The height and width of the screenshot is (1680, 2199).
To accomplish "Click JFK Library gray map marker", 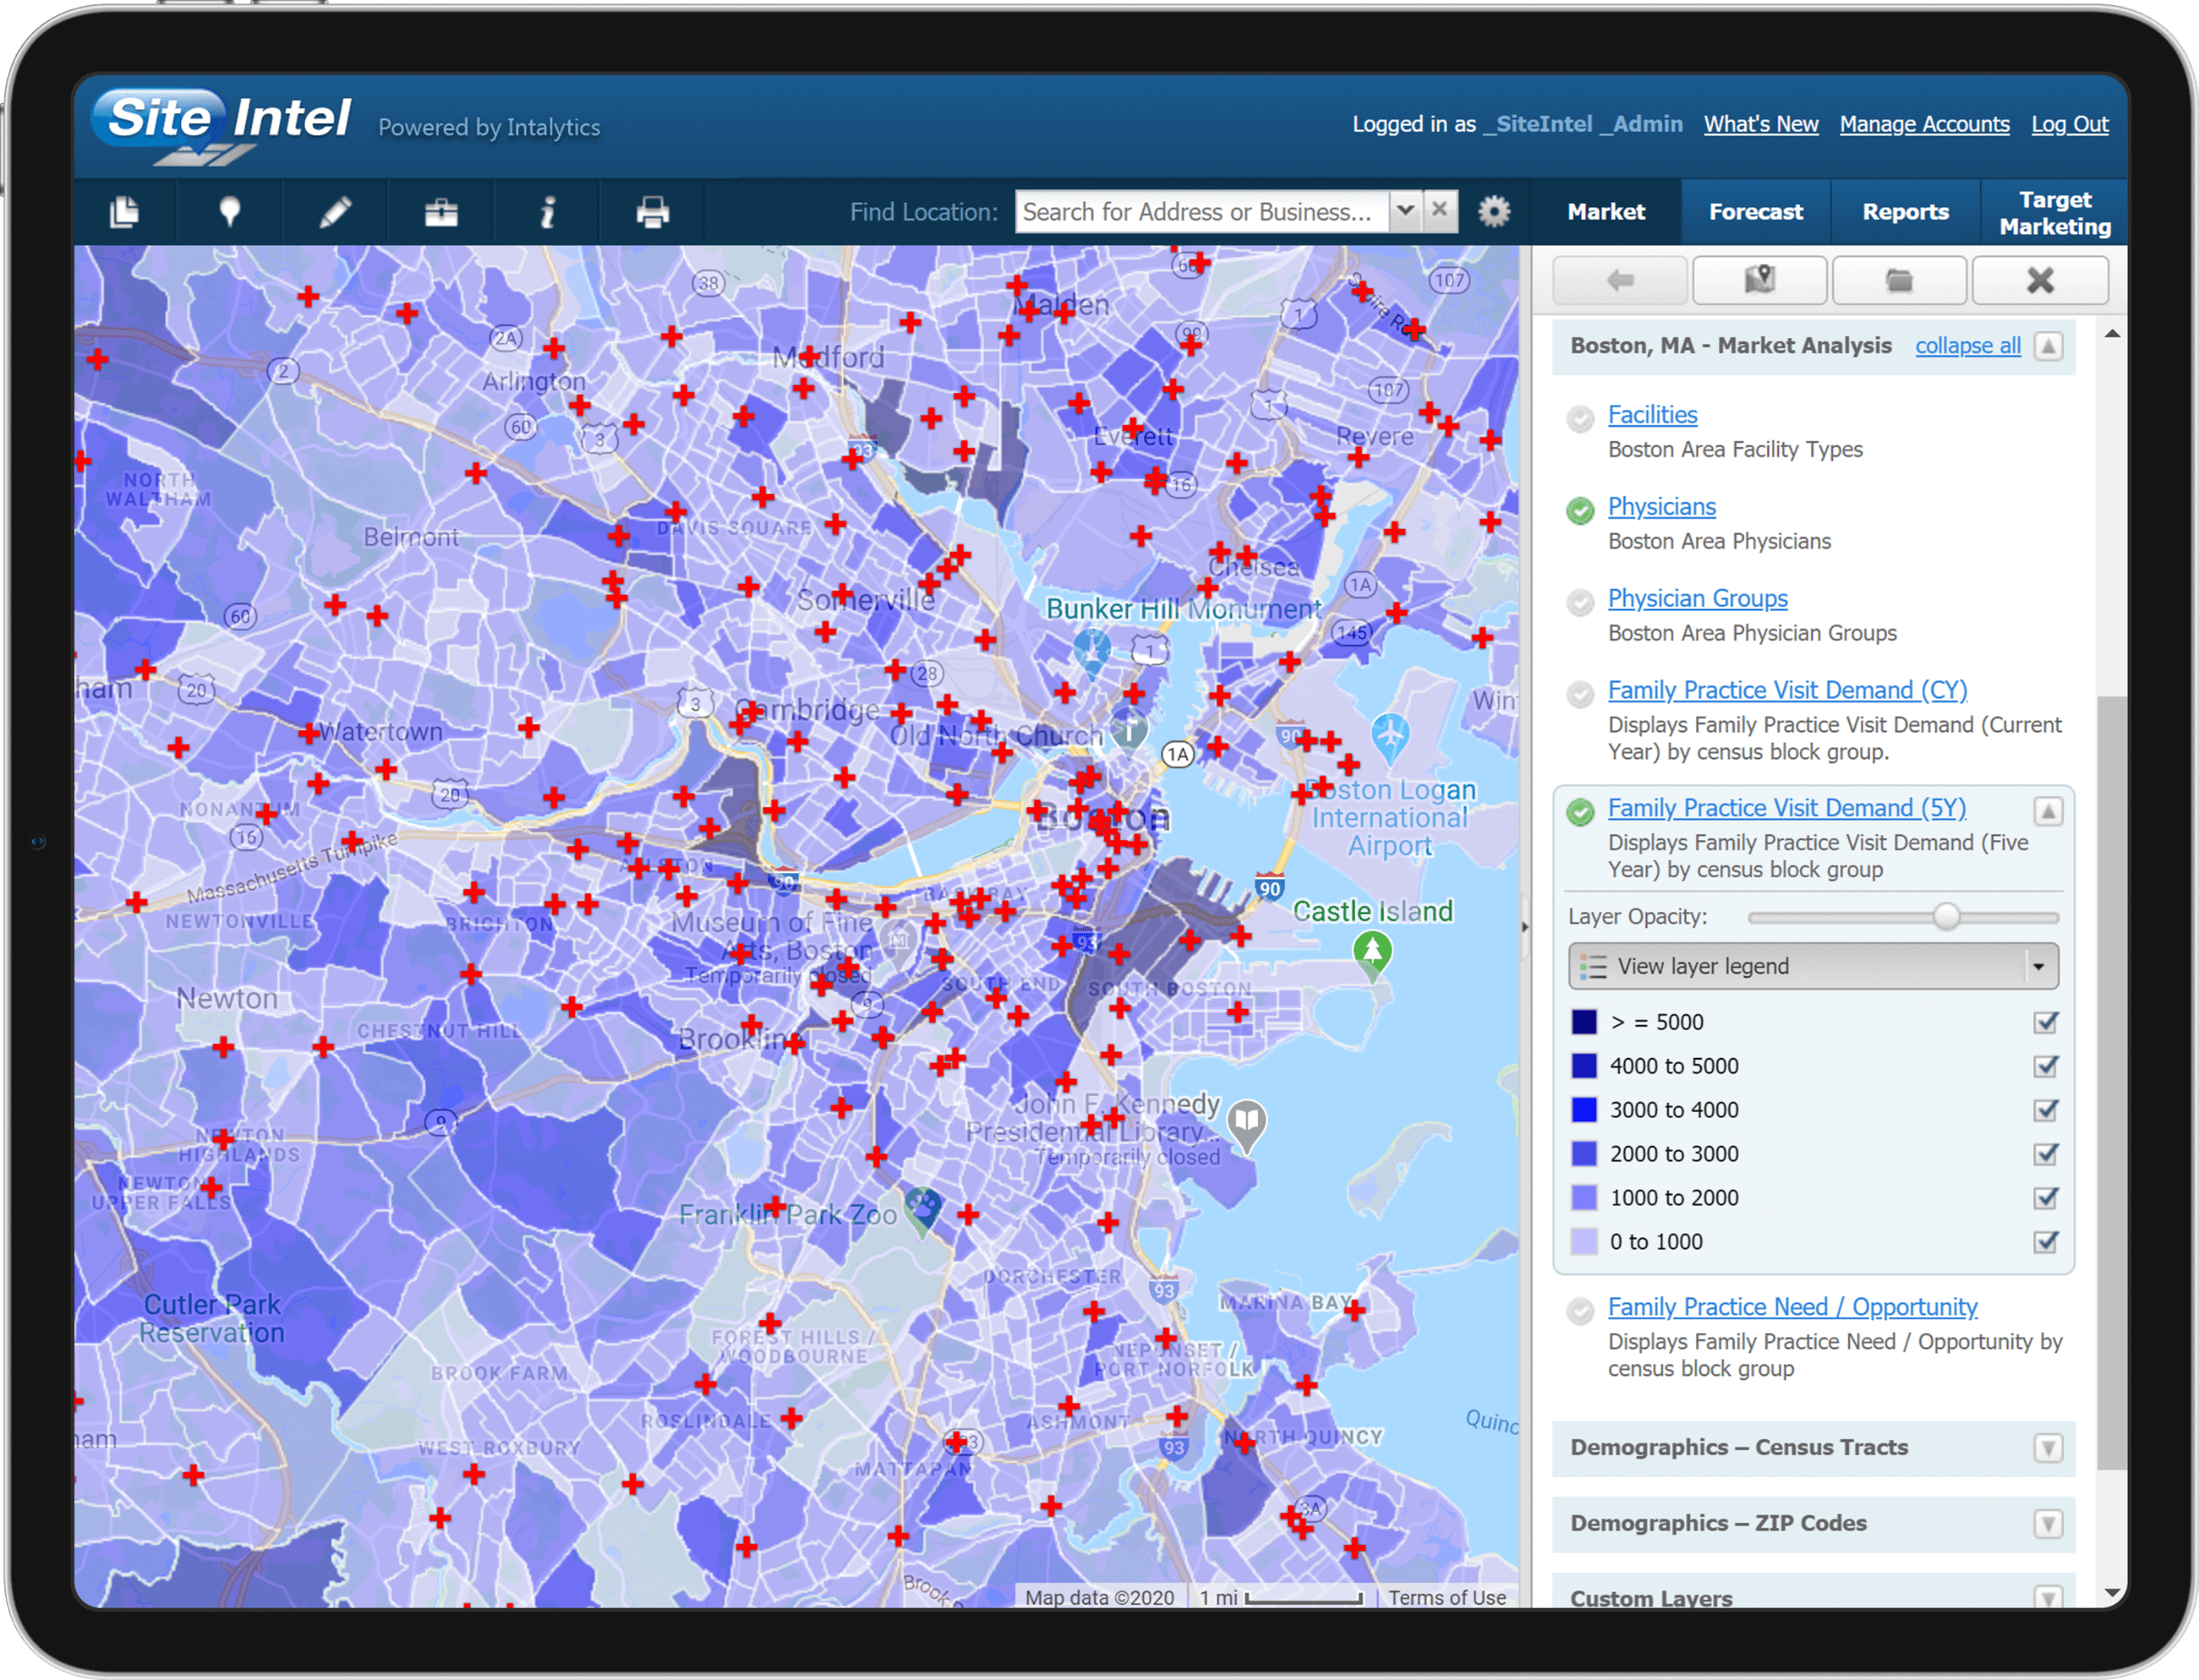I will (x=1246, y=1125).
